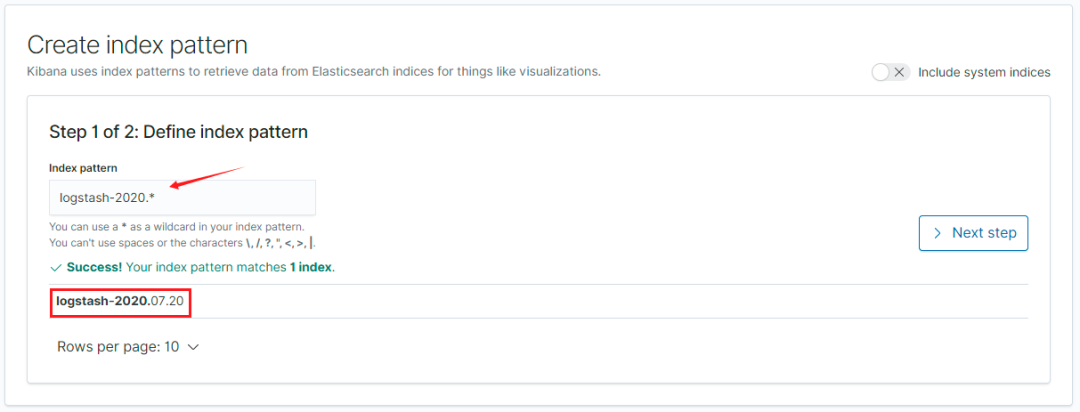The height and width of the screenshot is (412, 1080).
Task: Click the Next step button
Action: pyautogui.click(x=973, y=233)
